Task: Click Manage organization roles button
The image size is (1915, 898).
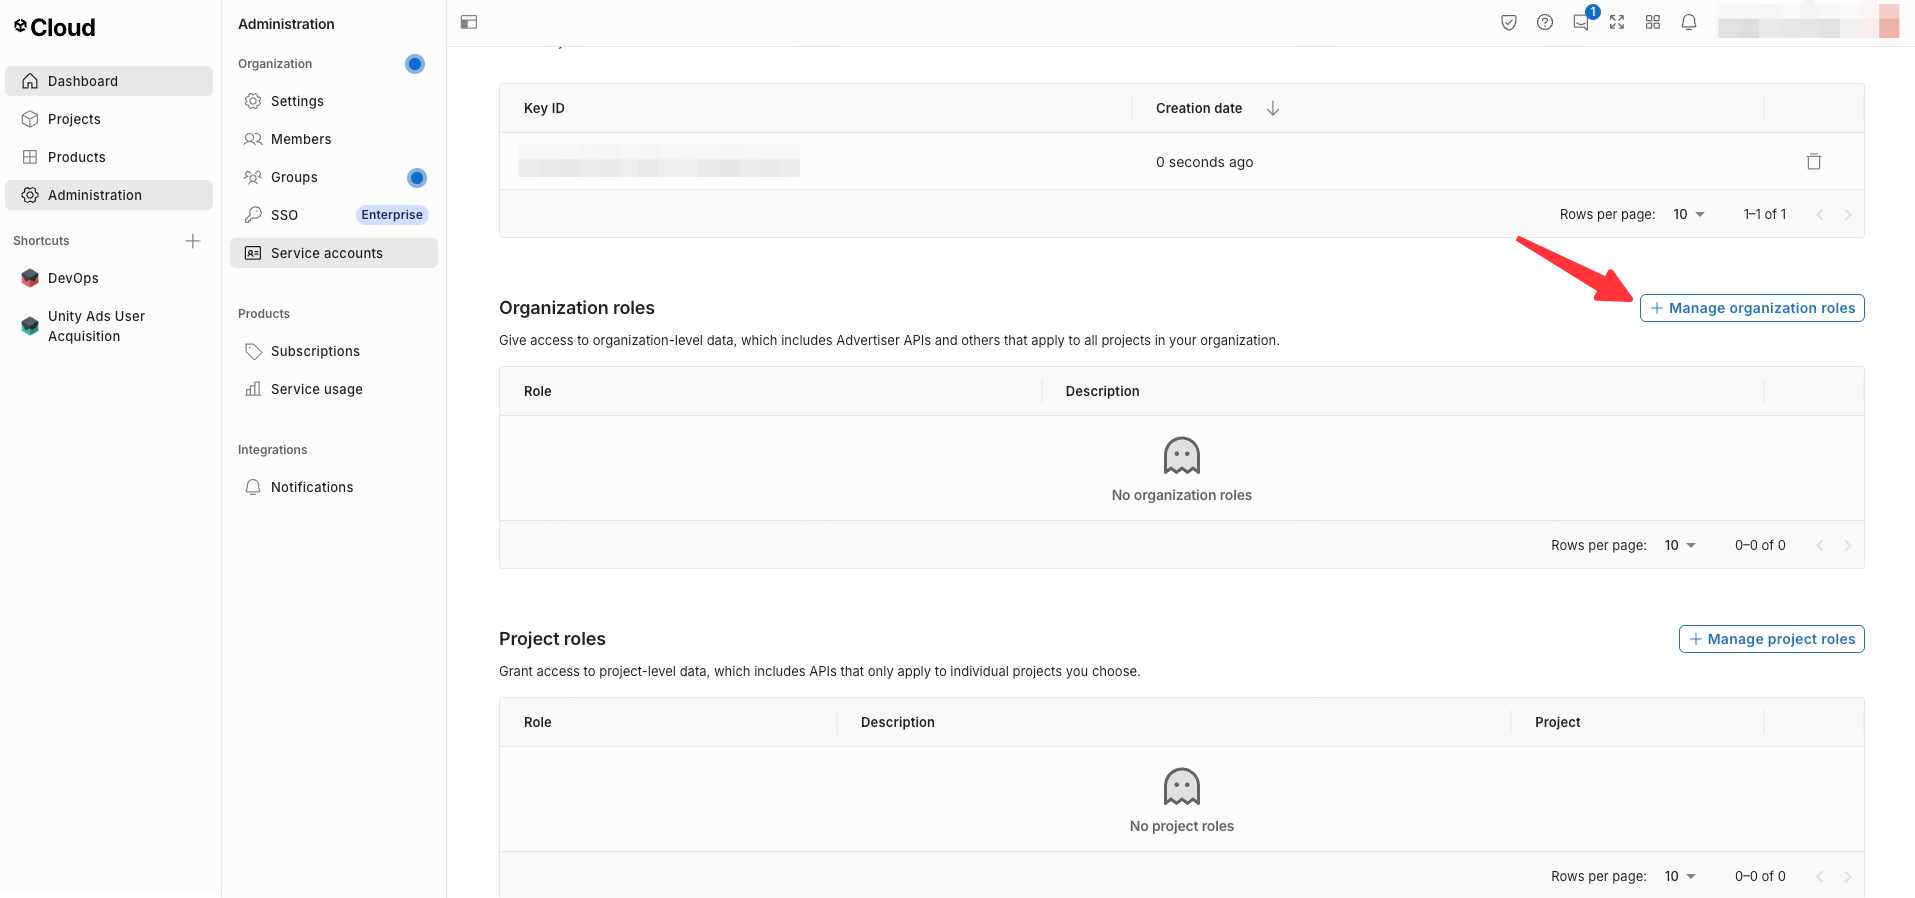Action: (x=1752, y=308)
